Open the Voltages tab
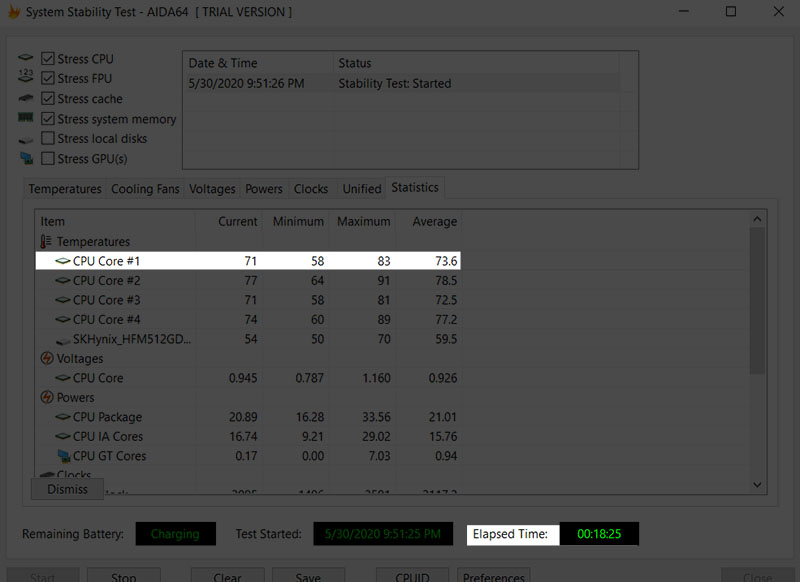800x582 pixels. 212,189
